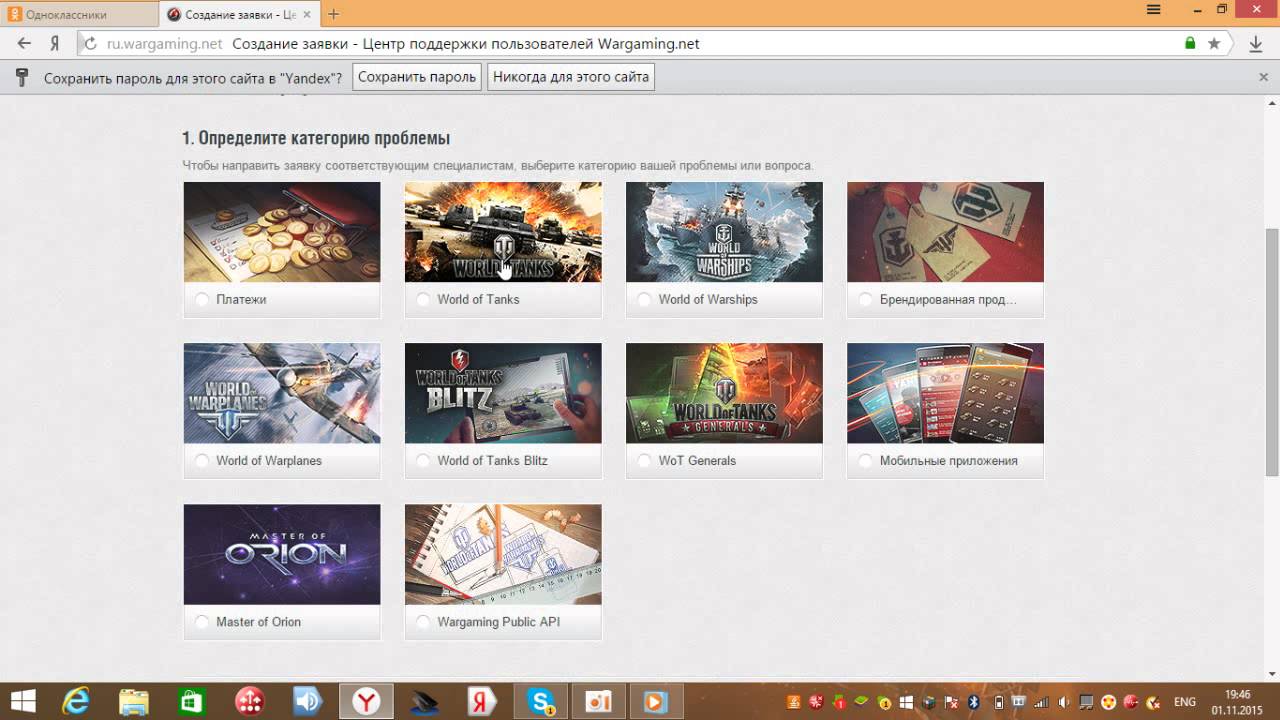Screen dimensions: 1280x720
Task: Click the Yandex Browser taskbar icon
Action: [366, 701]
